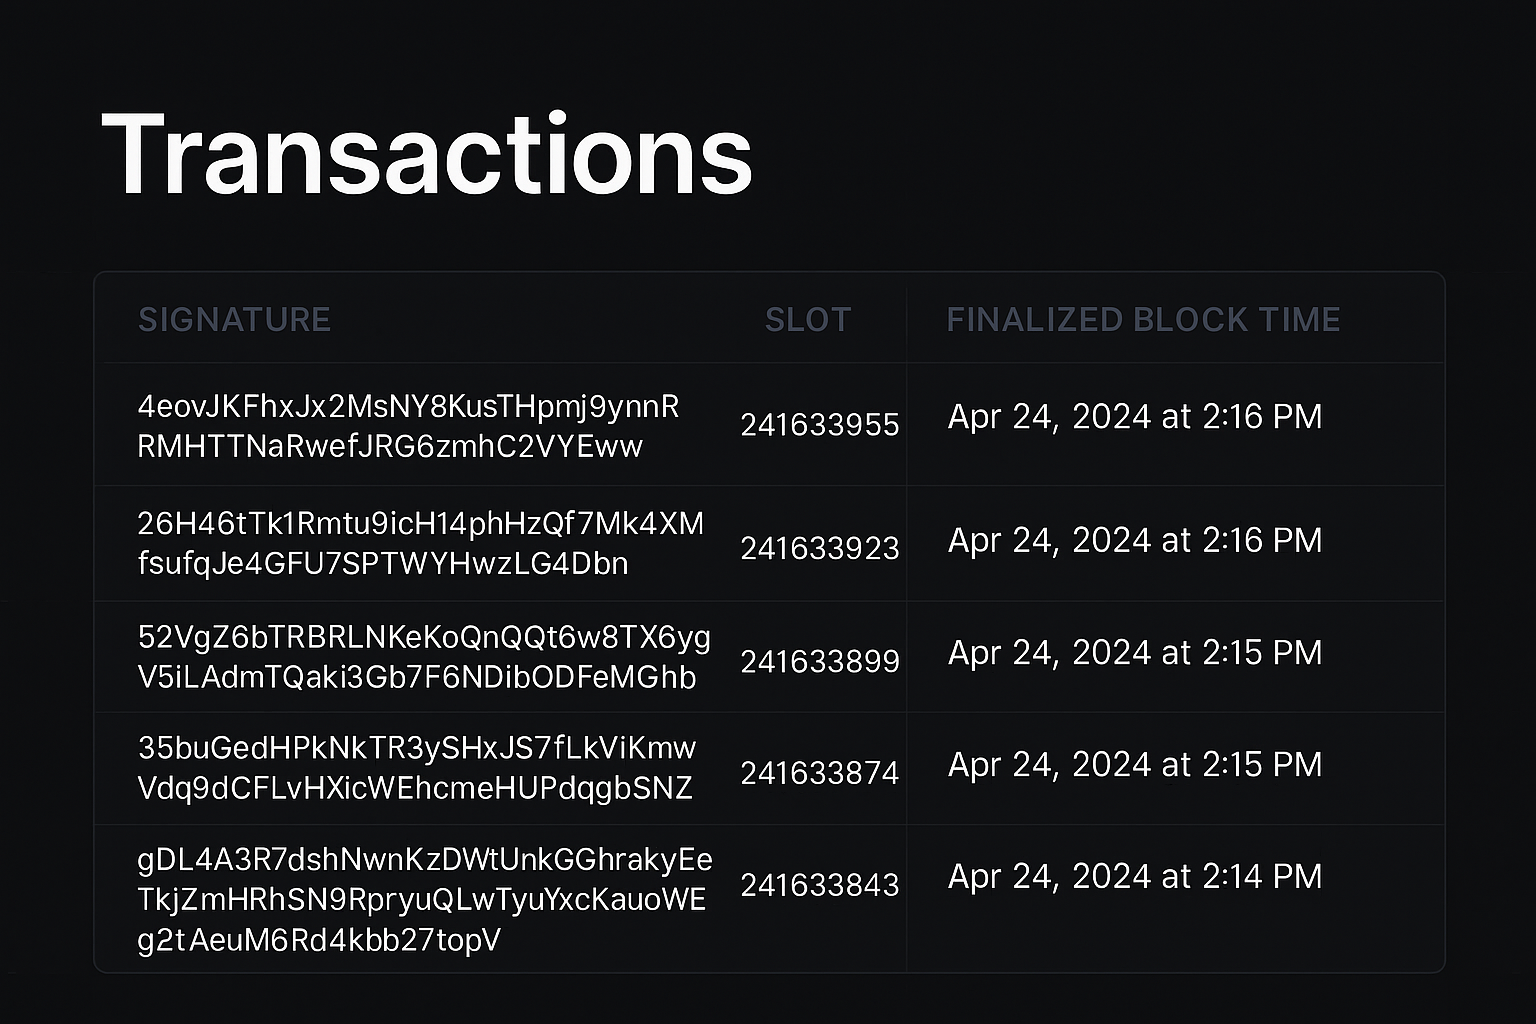This screenshot has width=1536, height=1024.
Task: Click slot number 241633923
Action: pos(820,548)
